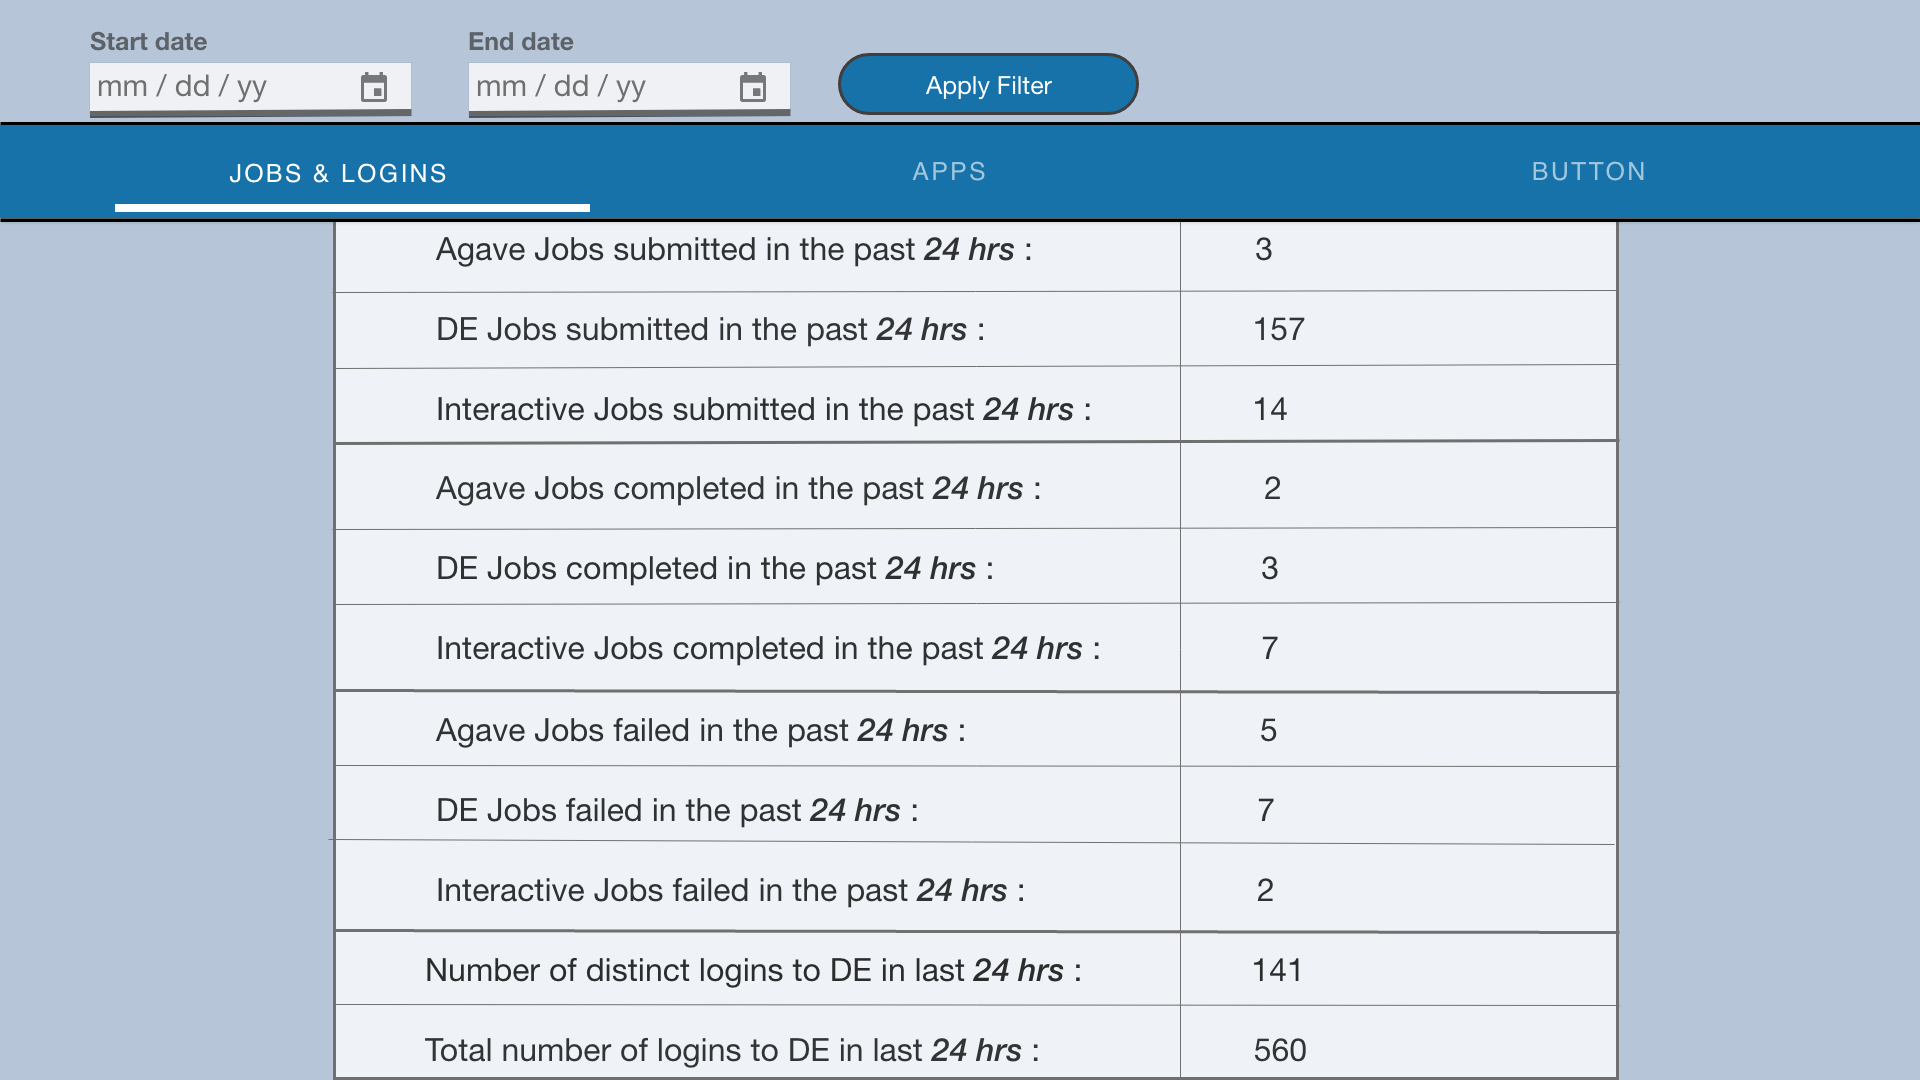Click the Interactive Jobs submitted value 14
1920x1080 pixels.
(x=1270, y=410)
